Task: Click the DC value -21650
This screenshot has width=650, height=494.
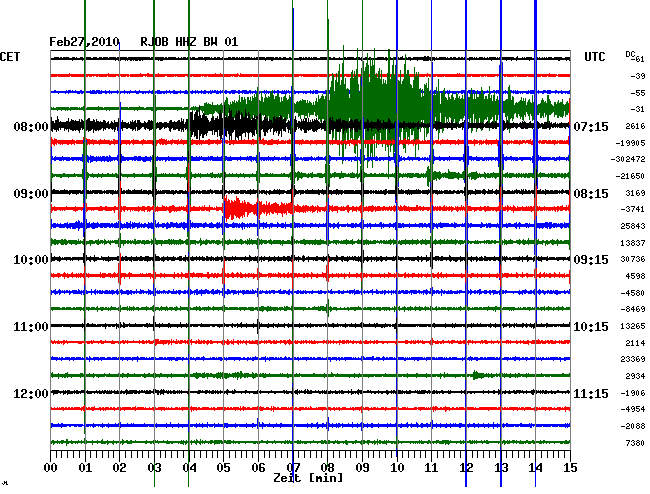Action: point(630,176)
